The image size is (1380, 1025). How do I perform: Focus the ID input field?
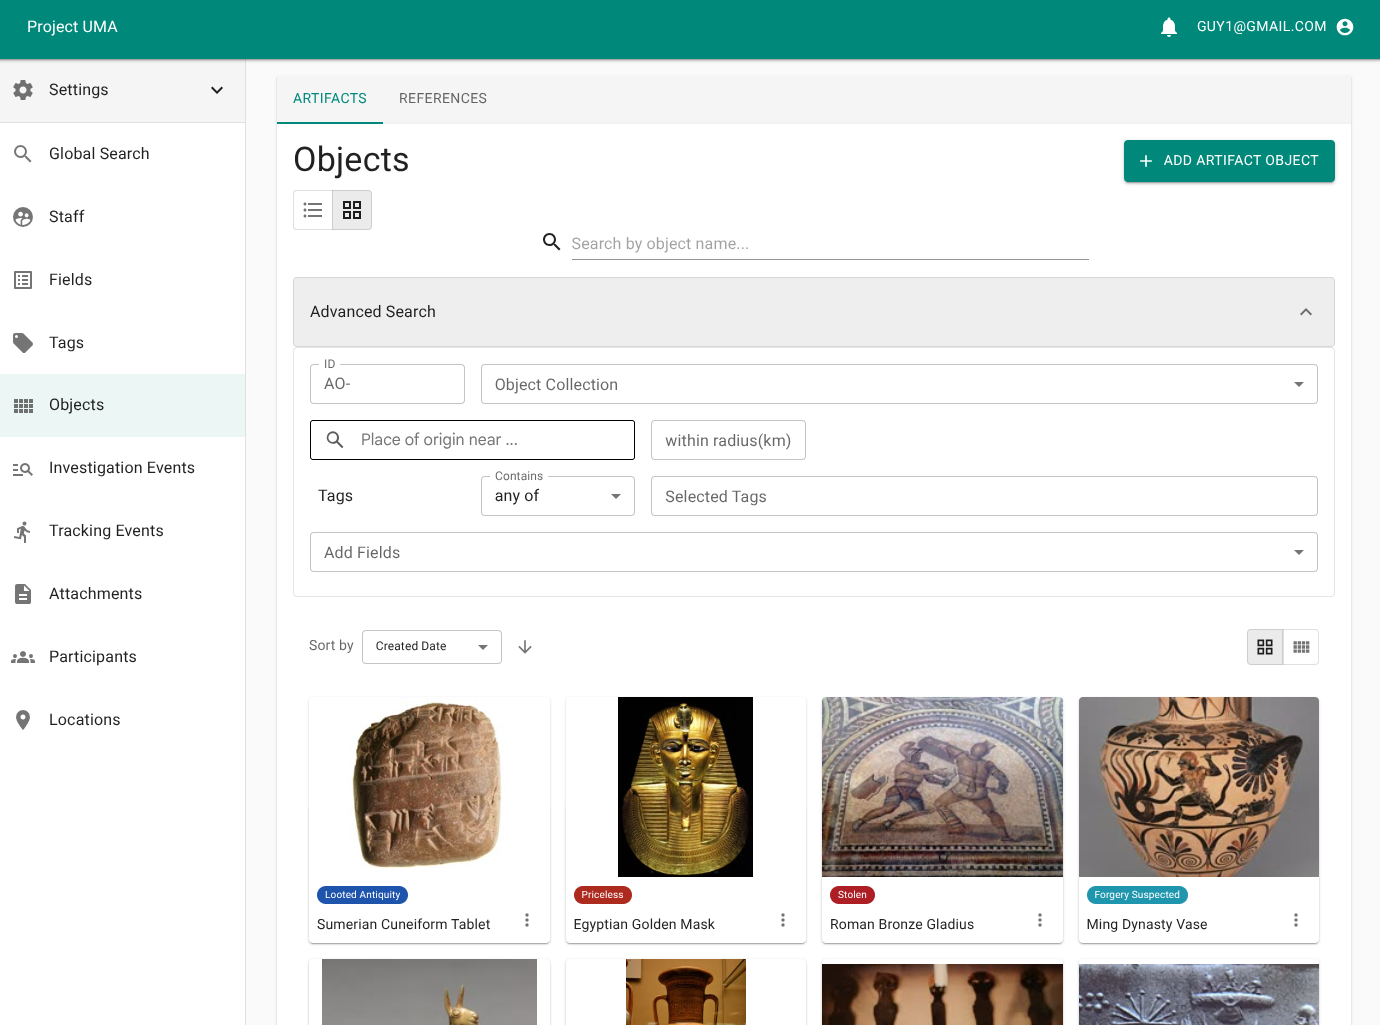[x=387, y=384]
